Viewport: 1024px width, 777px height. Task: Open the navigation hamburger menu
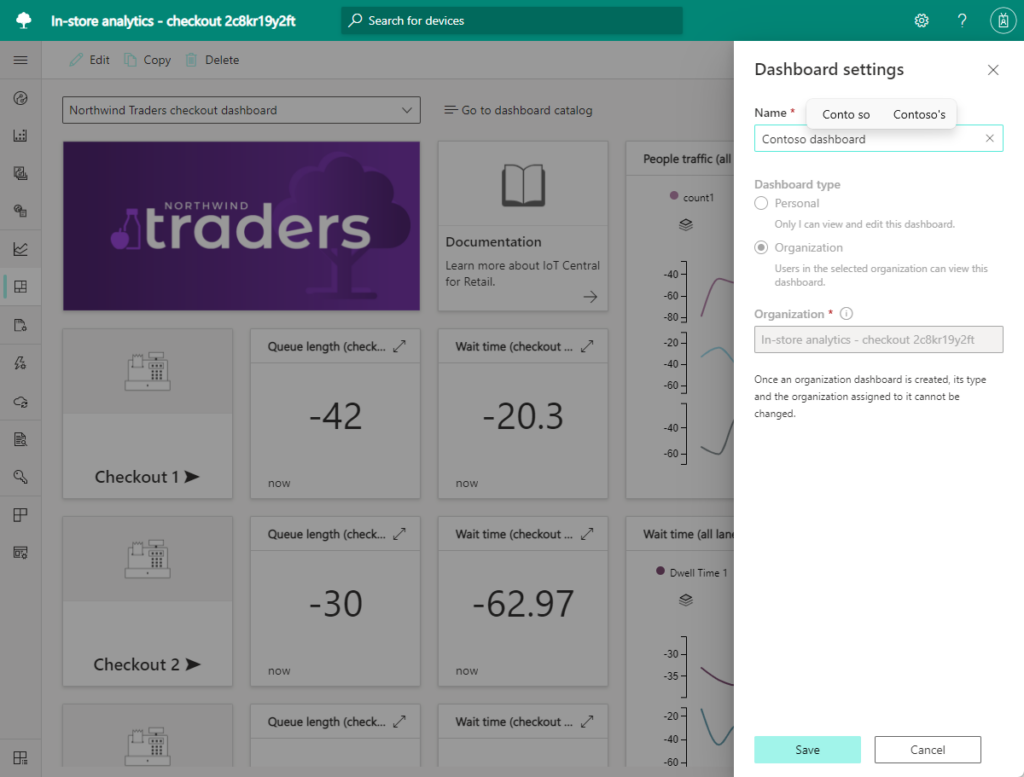[20, 58]
